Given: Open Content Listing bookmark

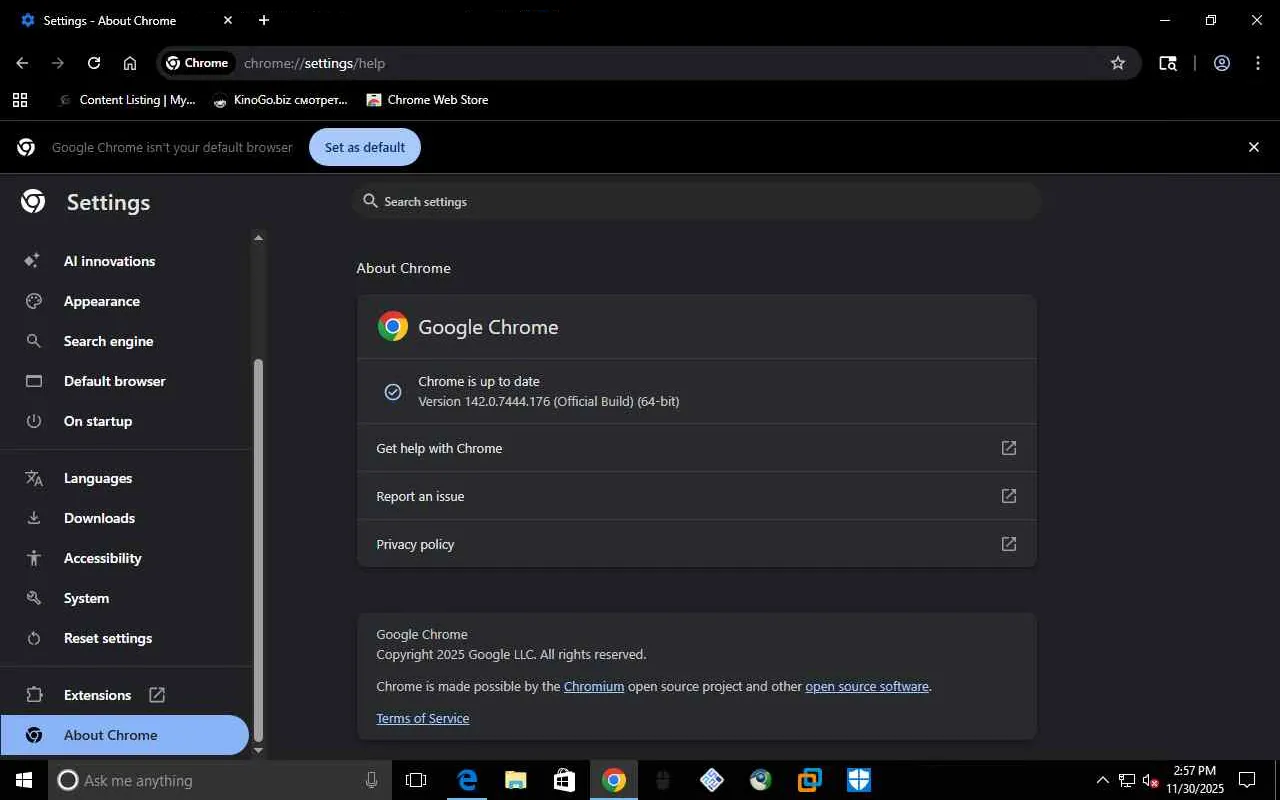Looking at the screenshot, I should click(127, 100).
